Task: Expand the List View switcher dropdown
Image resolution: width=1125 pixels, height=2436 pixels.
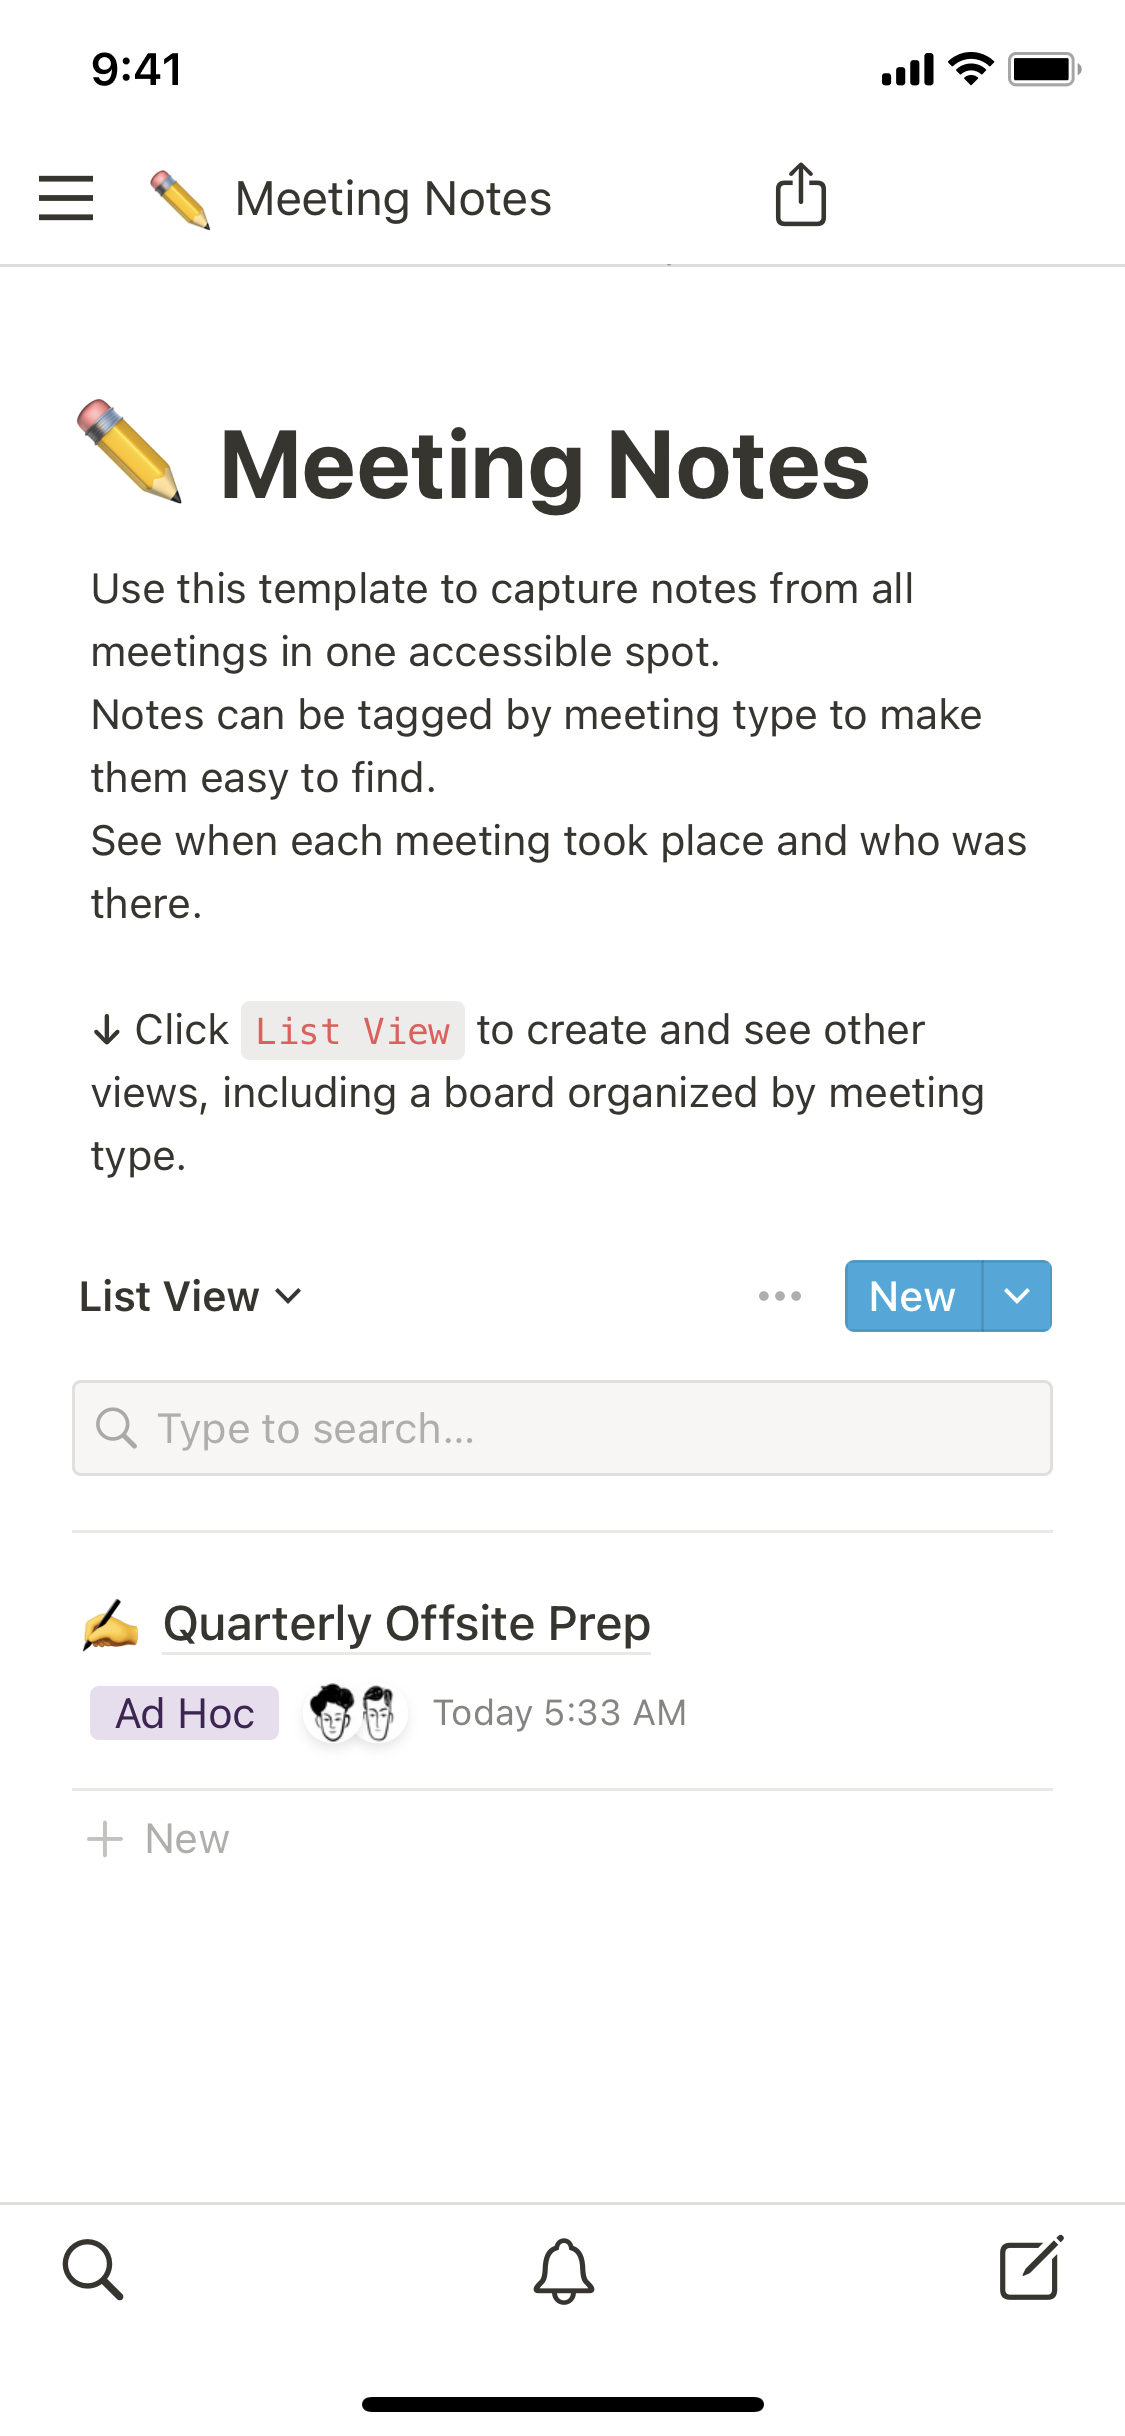Action: tap(190, 1296)
